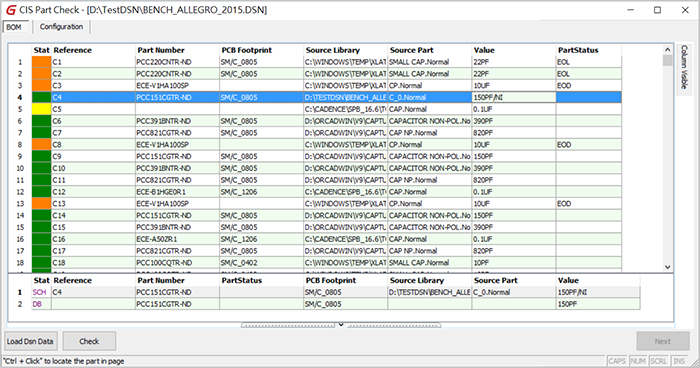700x368 pixels.
Task: Click part number PCC391BNTR-ND in row C6
Action: [177, 121]
